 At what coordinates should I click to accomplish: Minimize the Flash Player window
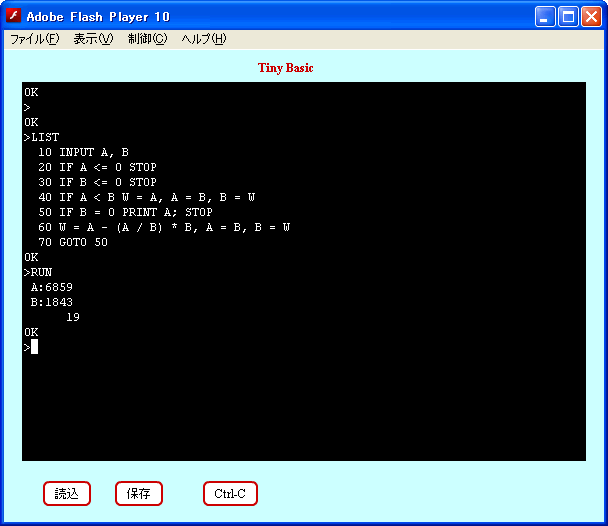tap(545, 17)
